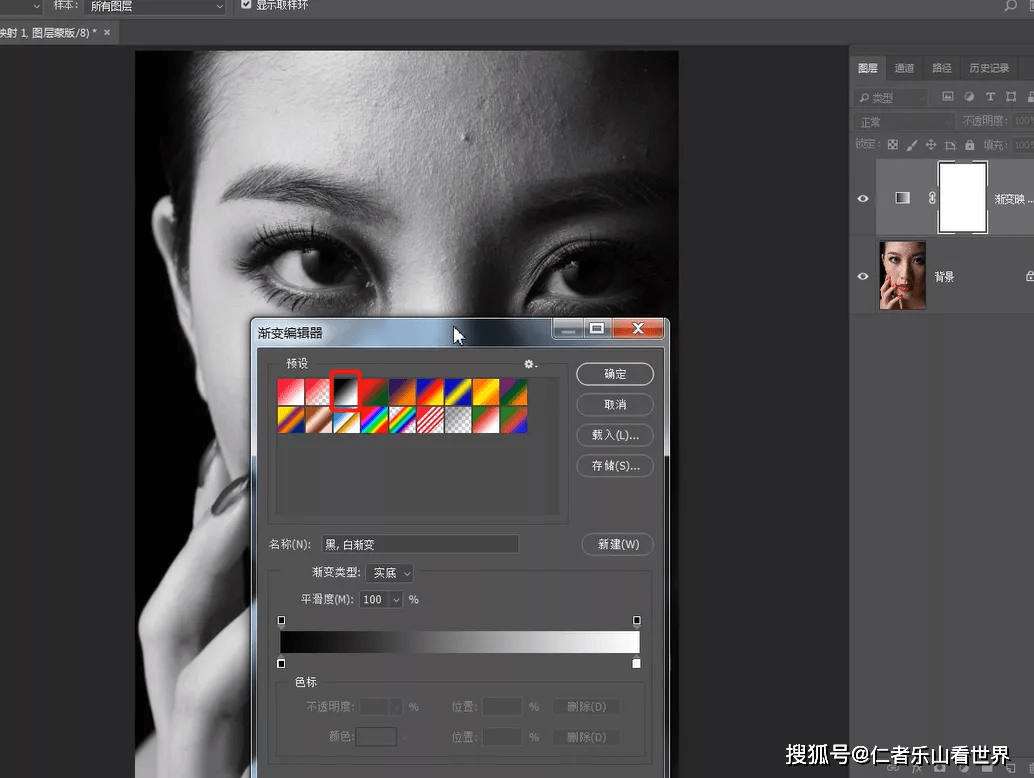Click the pixel layer filter icon

click(x=948, y=96)
